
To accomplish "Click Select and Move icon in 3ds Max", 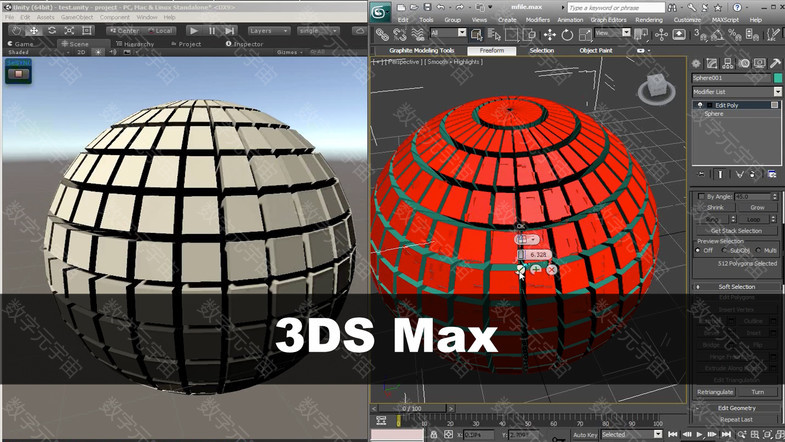I will tap(550, 34).
